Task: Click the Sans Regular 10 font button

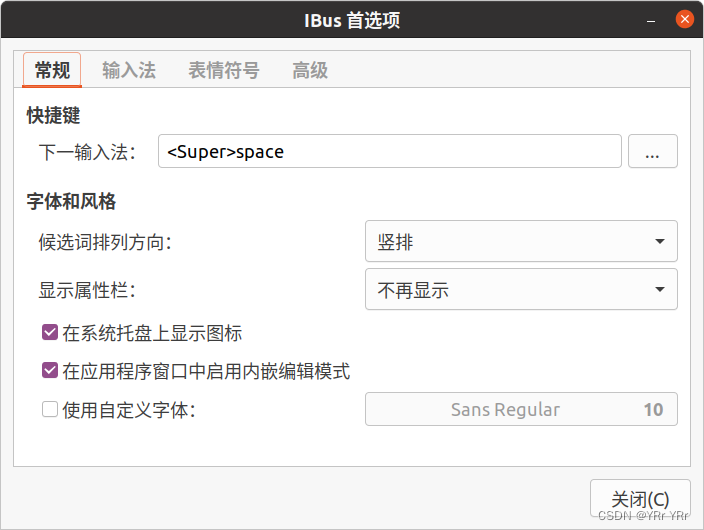Action: (x=521, y=409)
